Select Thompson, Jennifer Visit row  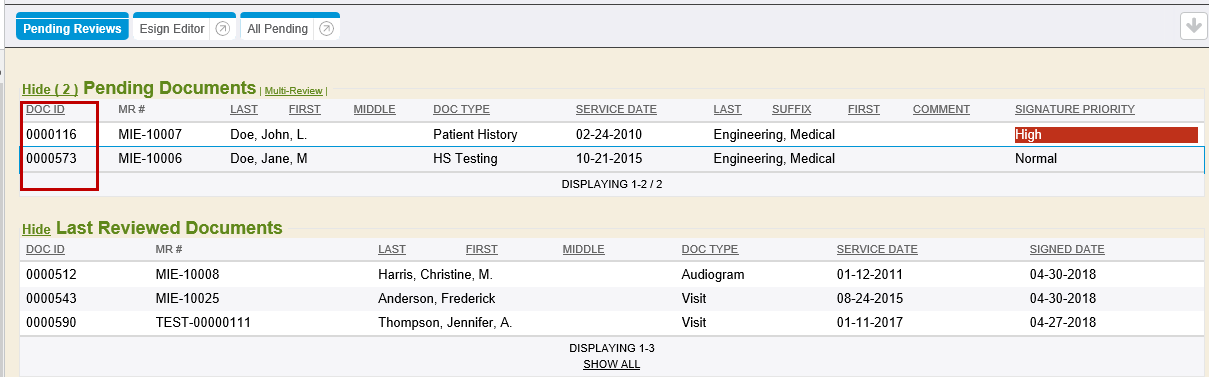[612, 323]
